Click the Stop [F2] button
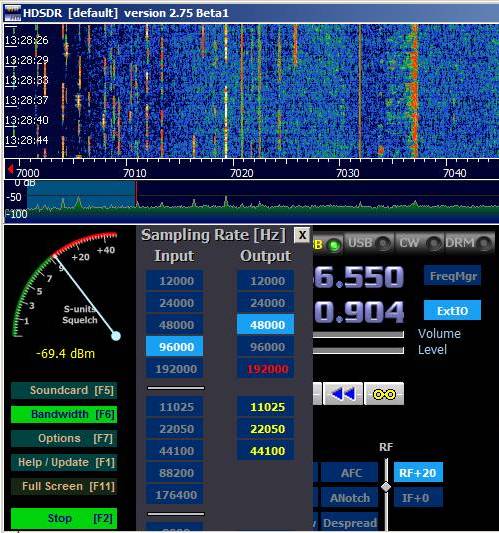The width and height of the screenshot is (499, 533). click(x=64, y=518)
